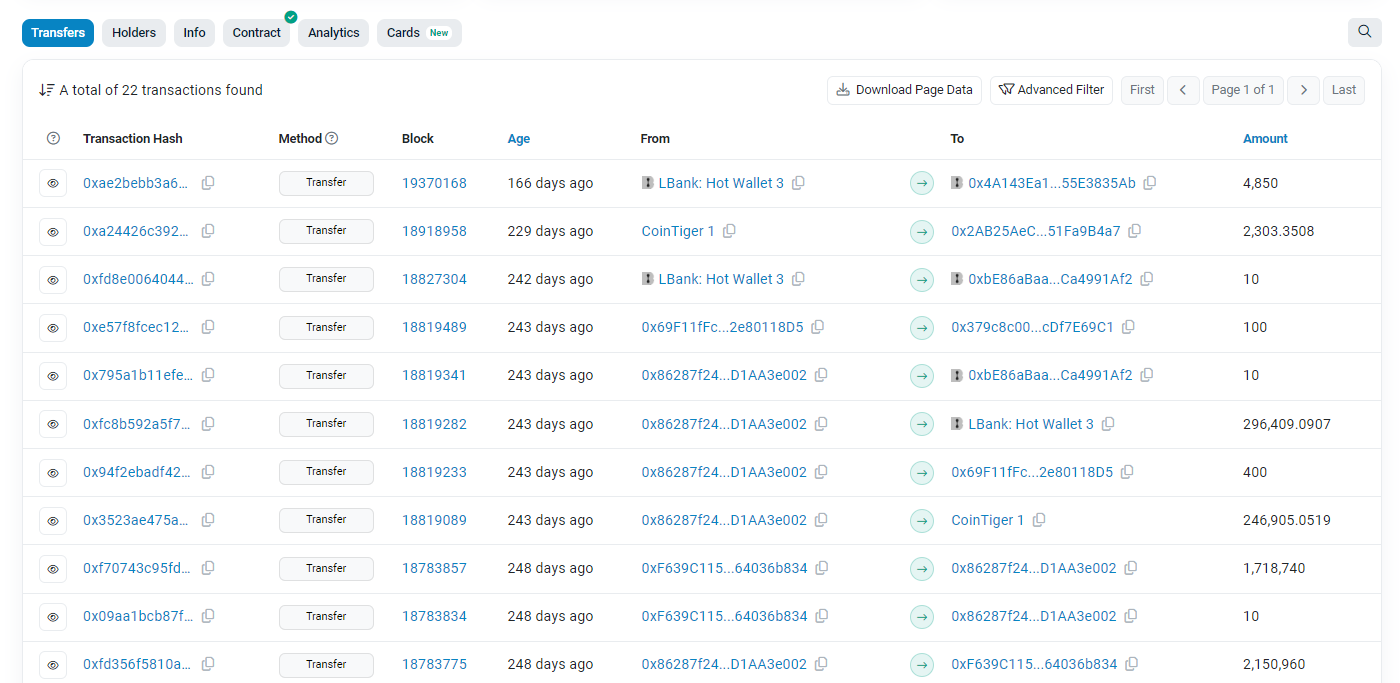Image resolution: width=1400 pixels, height=683 pixels.
Task: Toggle eye preview for transaction 0xa24426c392
Action: pyautogui.click(x=53, y=231)
